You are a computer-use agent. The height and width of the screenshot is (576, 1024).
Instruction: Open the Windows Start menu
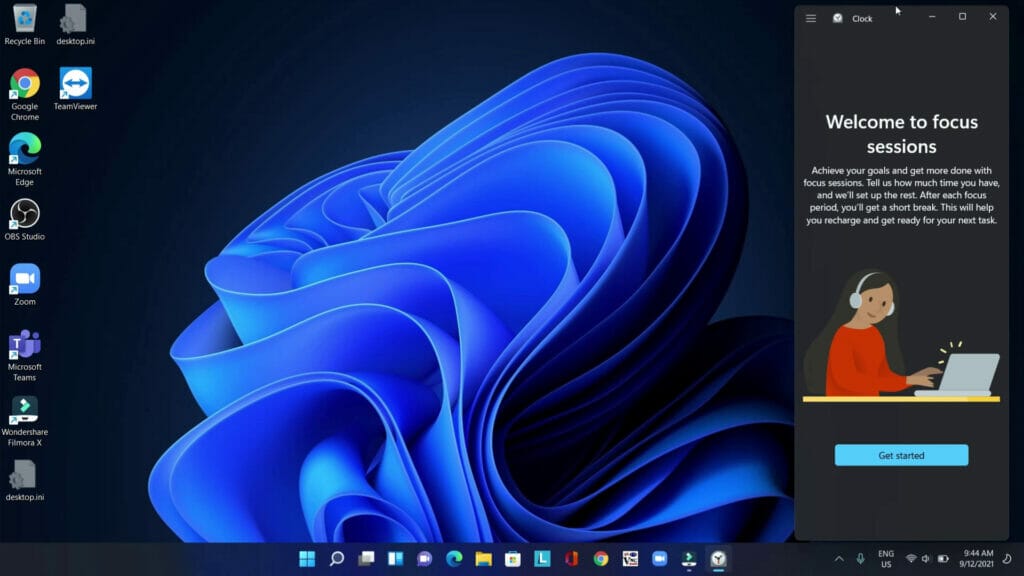coord(308,557)
